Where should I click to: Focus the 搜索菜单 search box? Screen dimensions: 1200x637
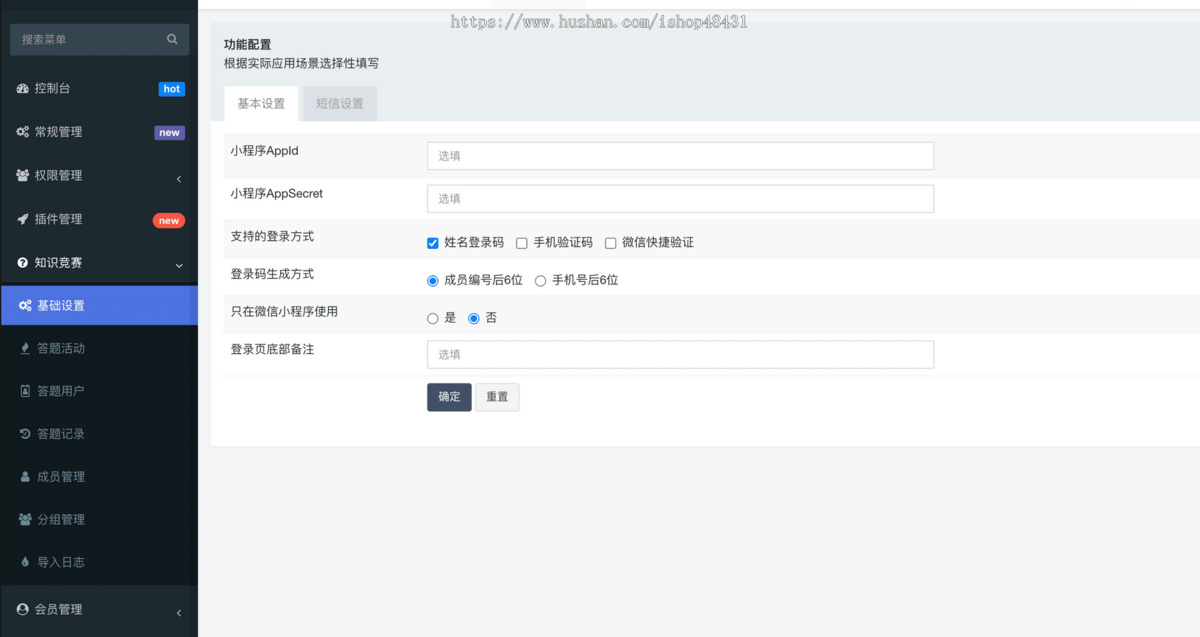click(99, 39)
